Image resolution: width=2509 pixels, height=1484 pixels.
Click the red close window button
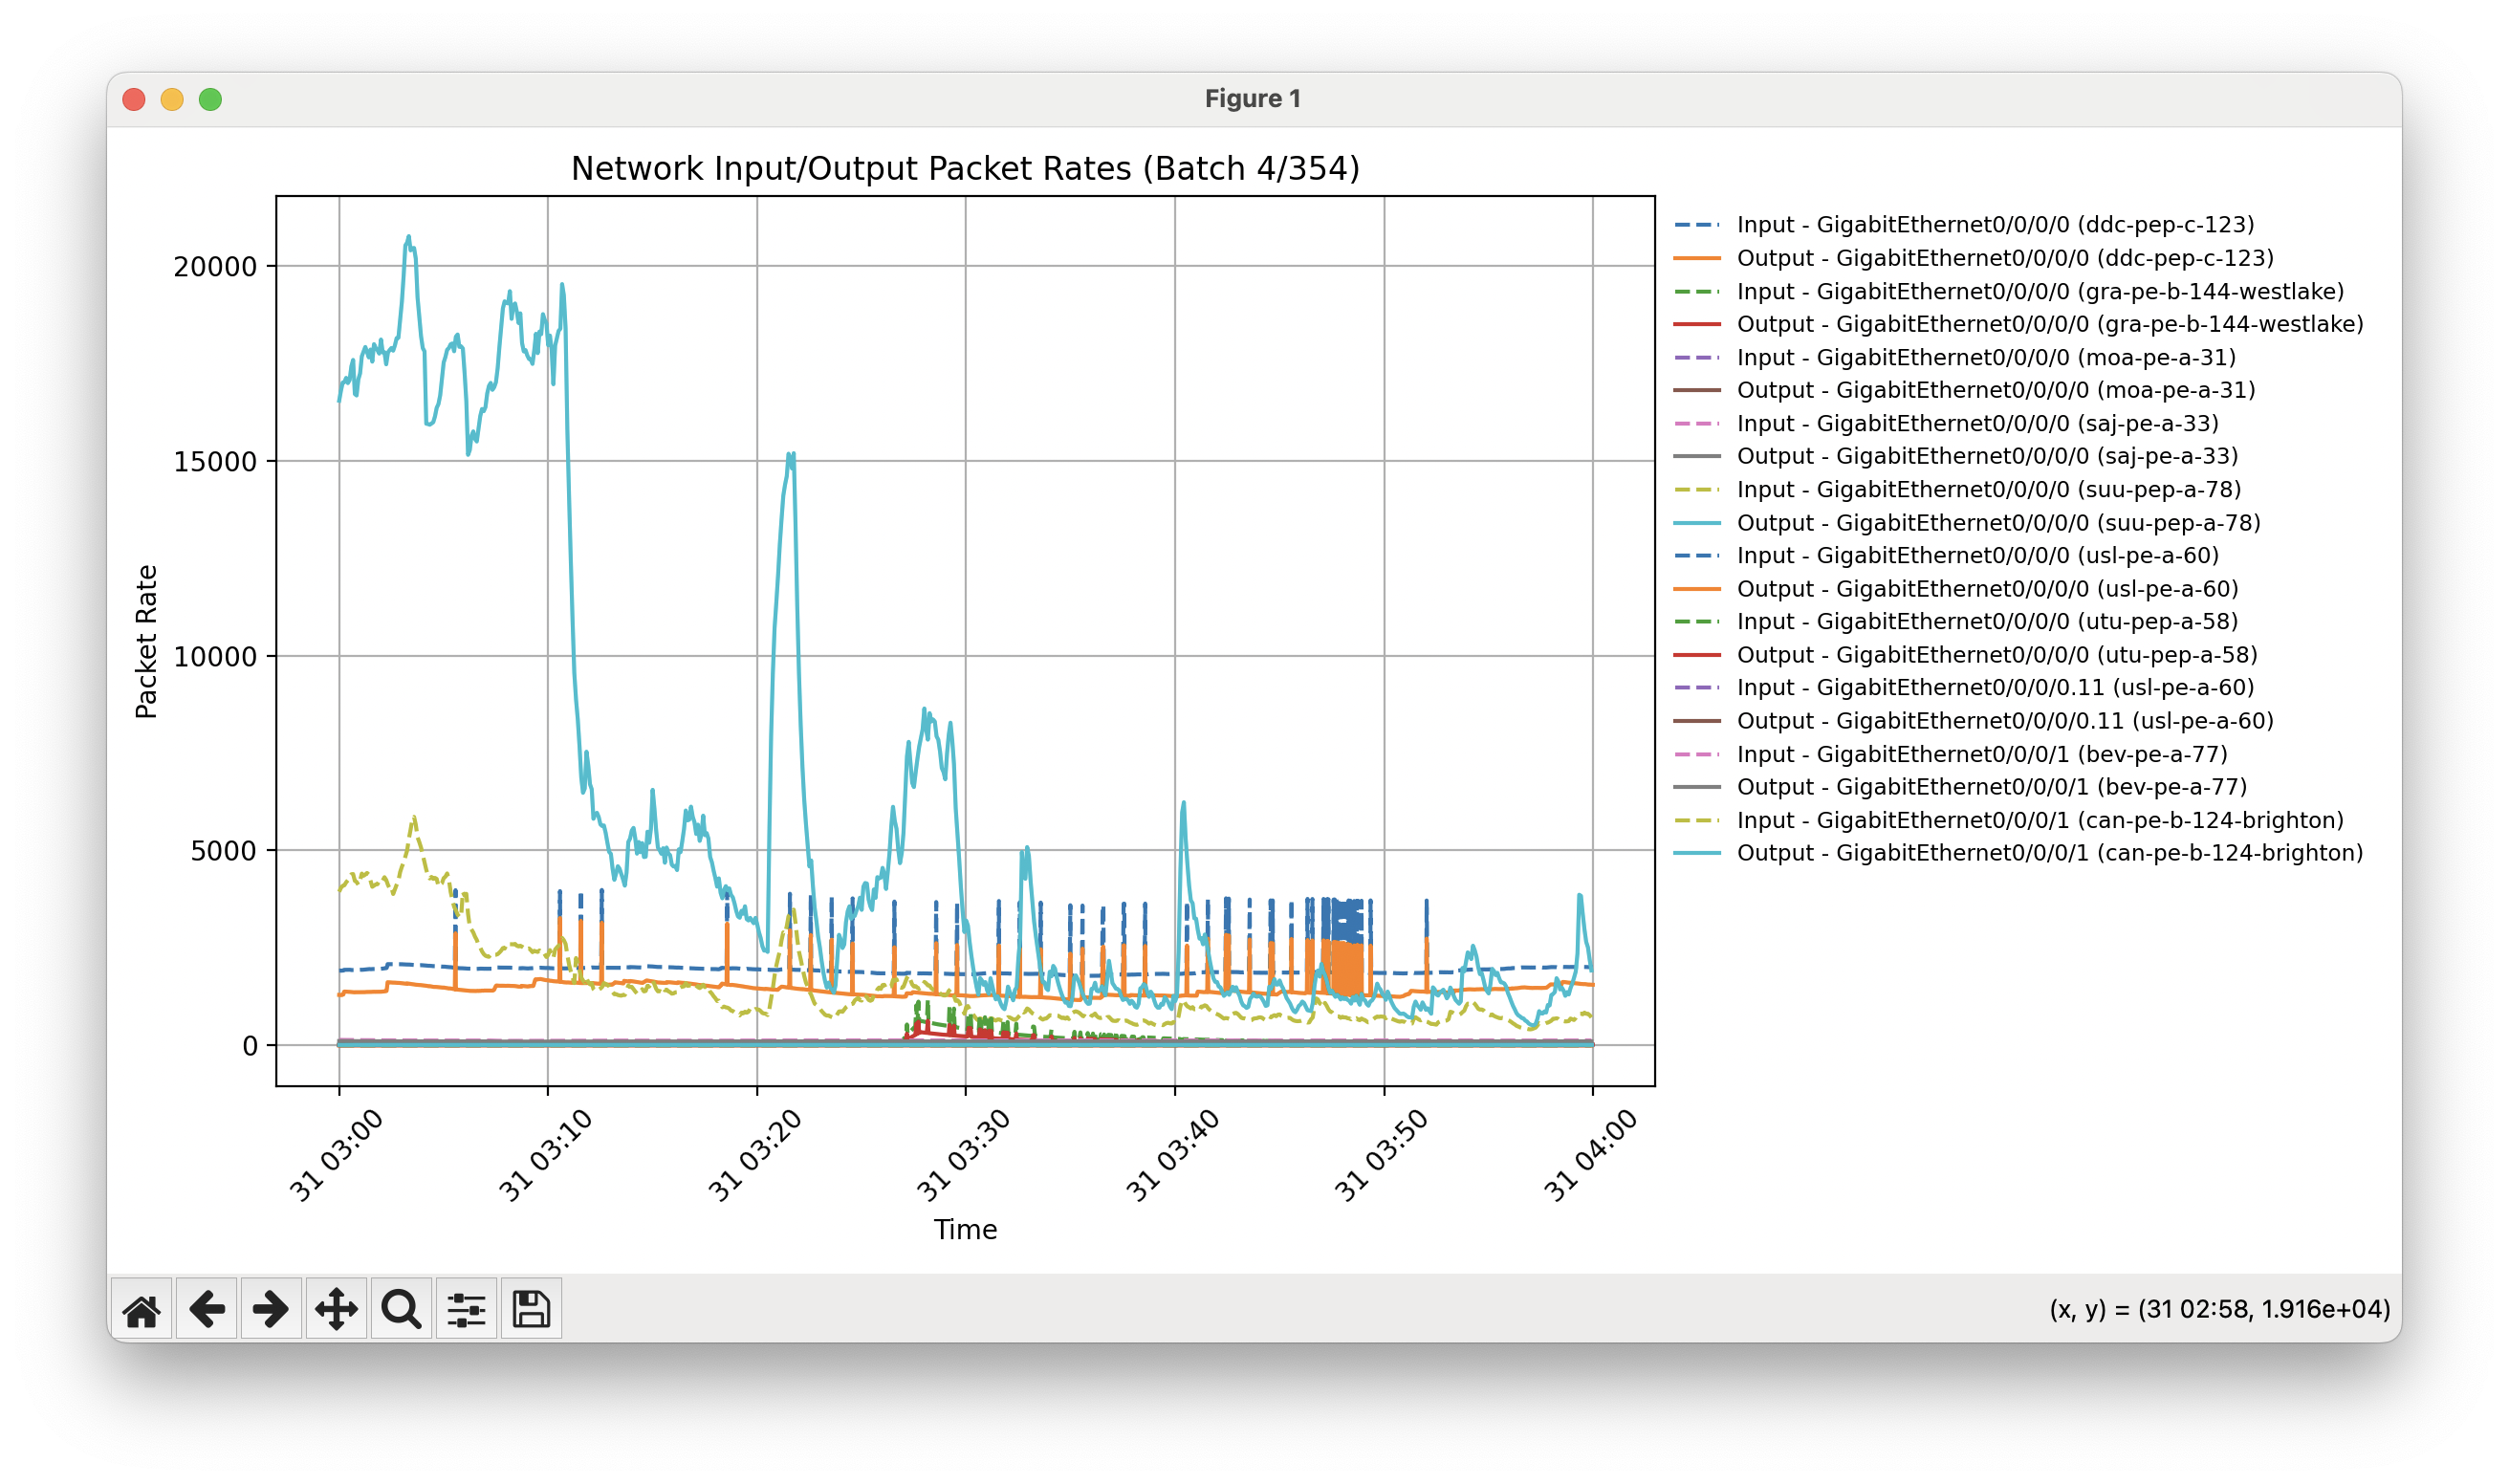click(x=134, y=99)
